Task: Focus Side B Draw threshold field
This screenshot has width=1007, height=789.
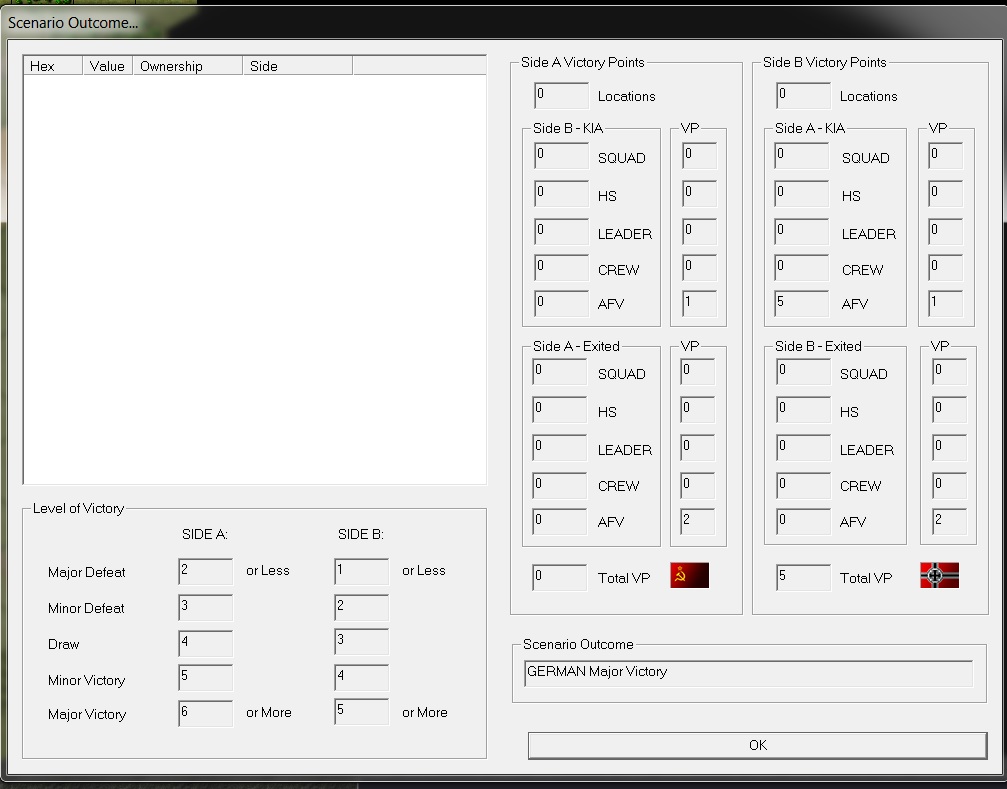Action: click(x=362, y=641)
